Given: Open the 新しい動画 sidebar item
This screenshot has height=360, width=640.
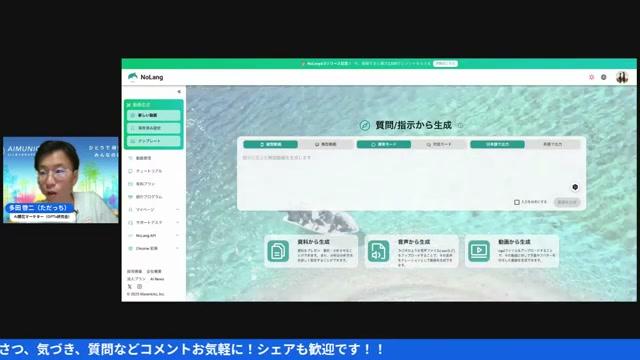Looking at the screenshot, I should click(x=153, y=116).
